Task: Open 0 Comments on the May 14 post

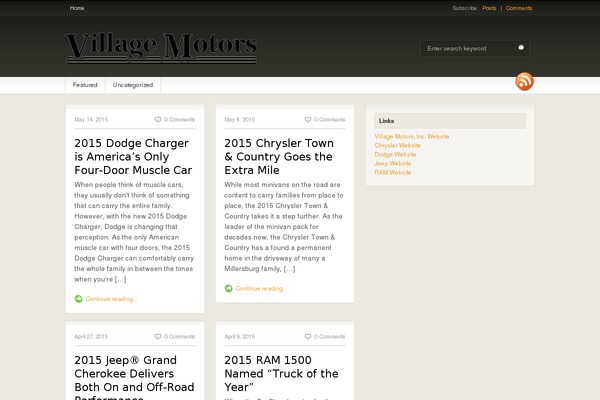Action: click(179, 119)
